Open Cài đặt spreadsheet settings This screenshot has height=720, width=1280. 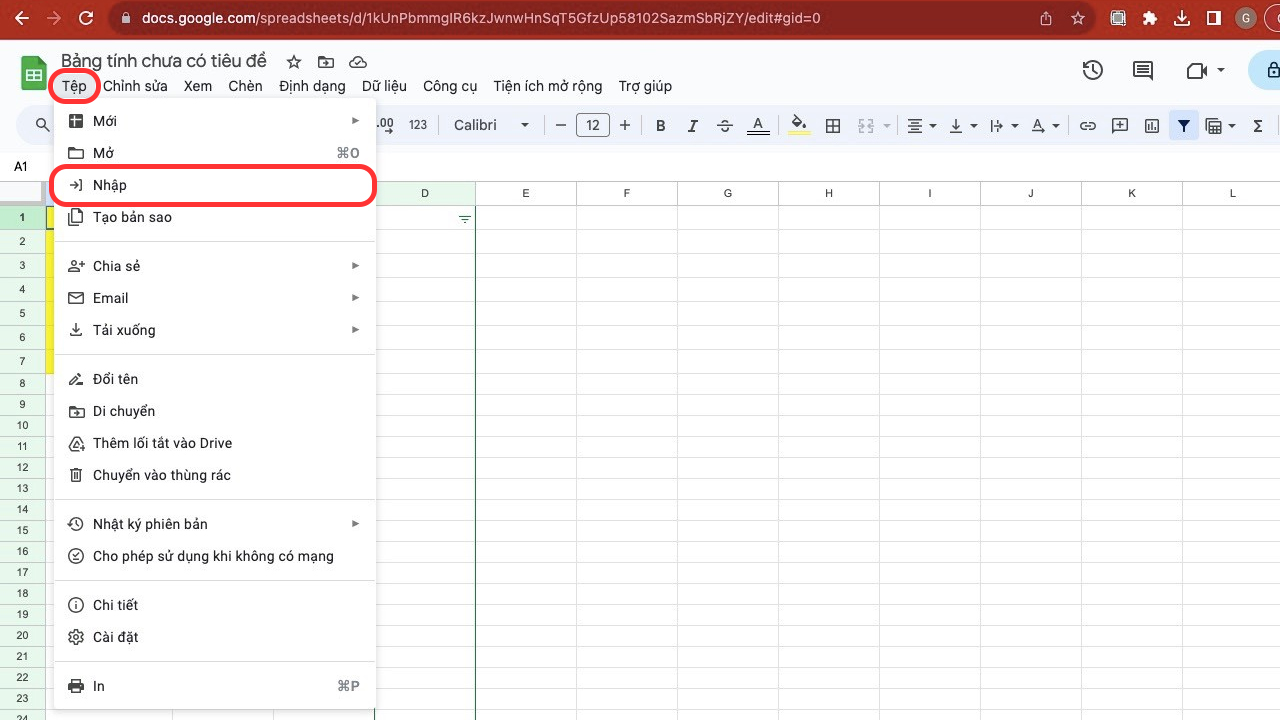coord(215,637)
